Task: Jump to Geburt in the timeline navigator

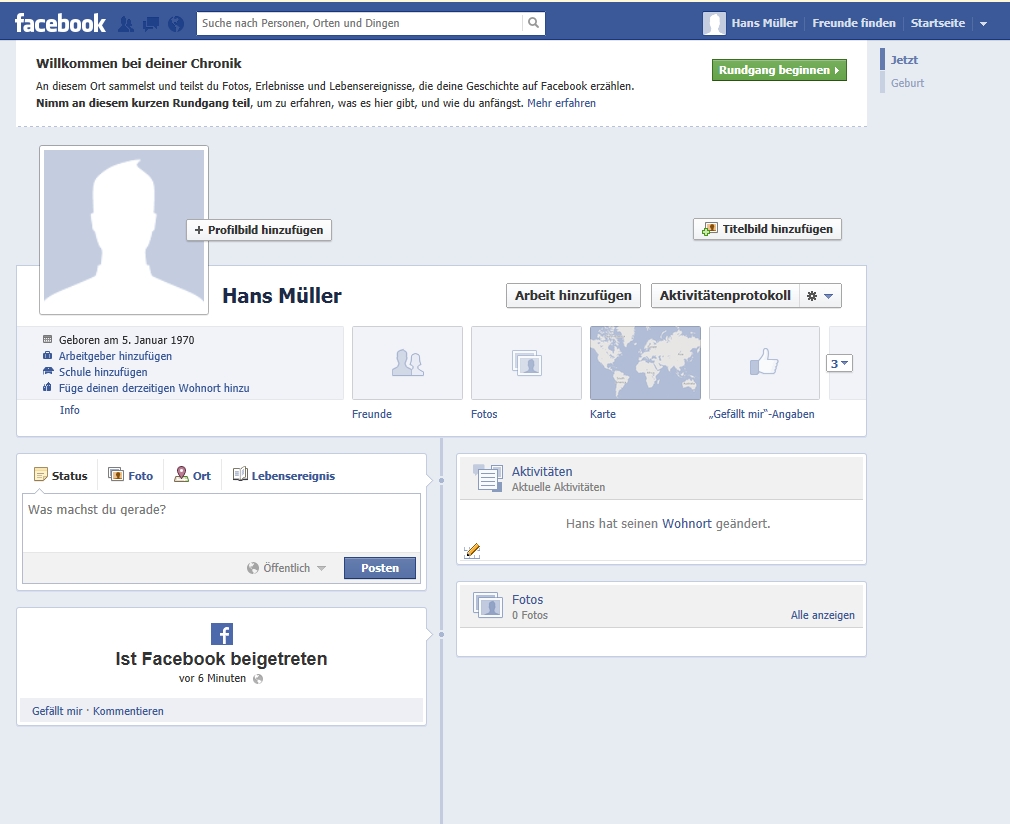Action: (908, 83)
